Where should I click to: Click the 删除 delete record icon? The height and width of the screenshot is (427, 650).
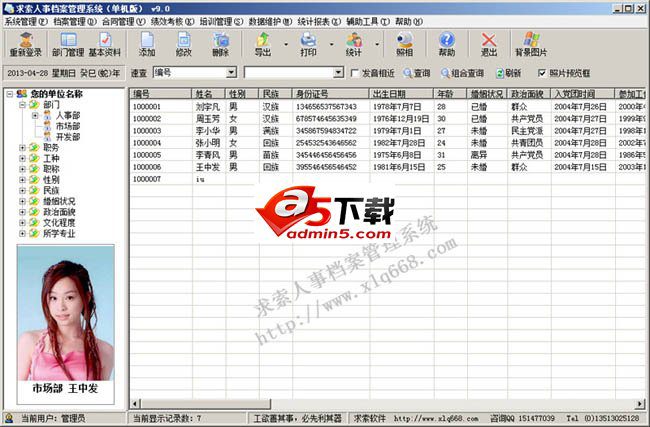[221, 44]
